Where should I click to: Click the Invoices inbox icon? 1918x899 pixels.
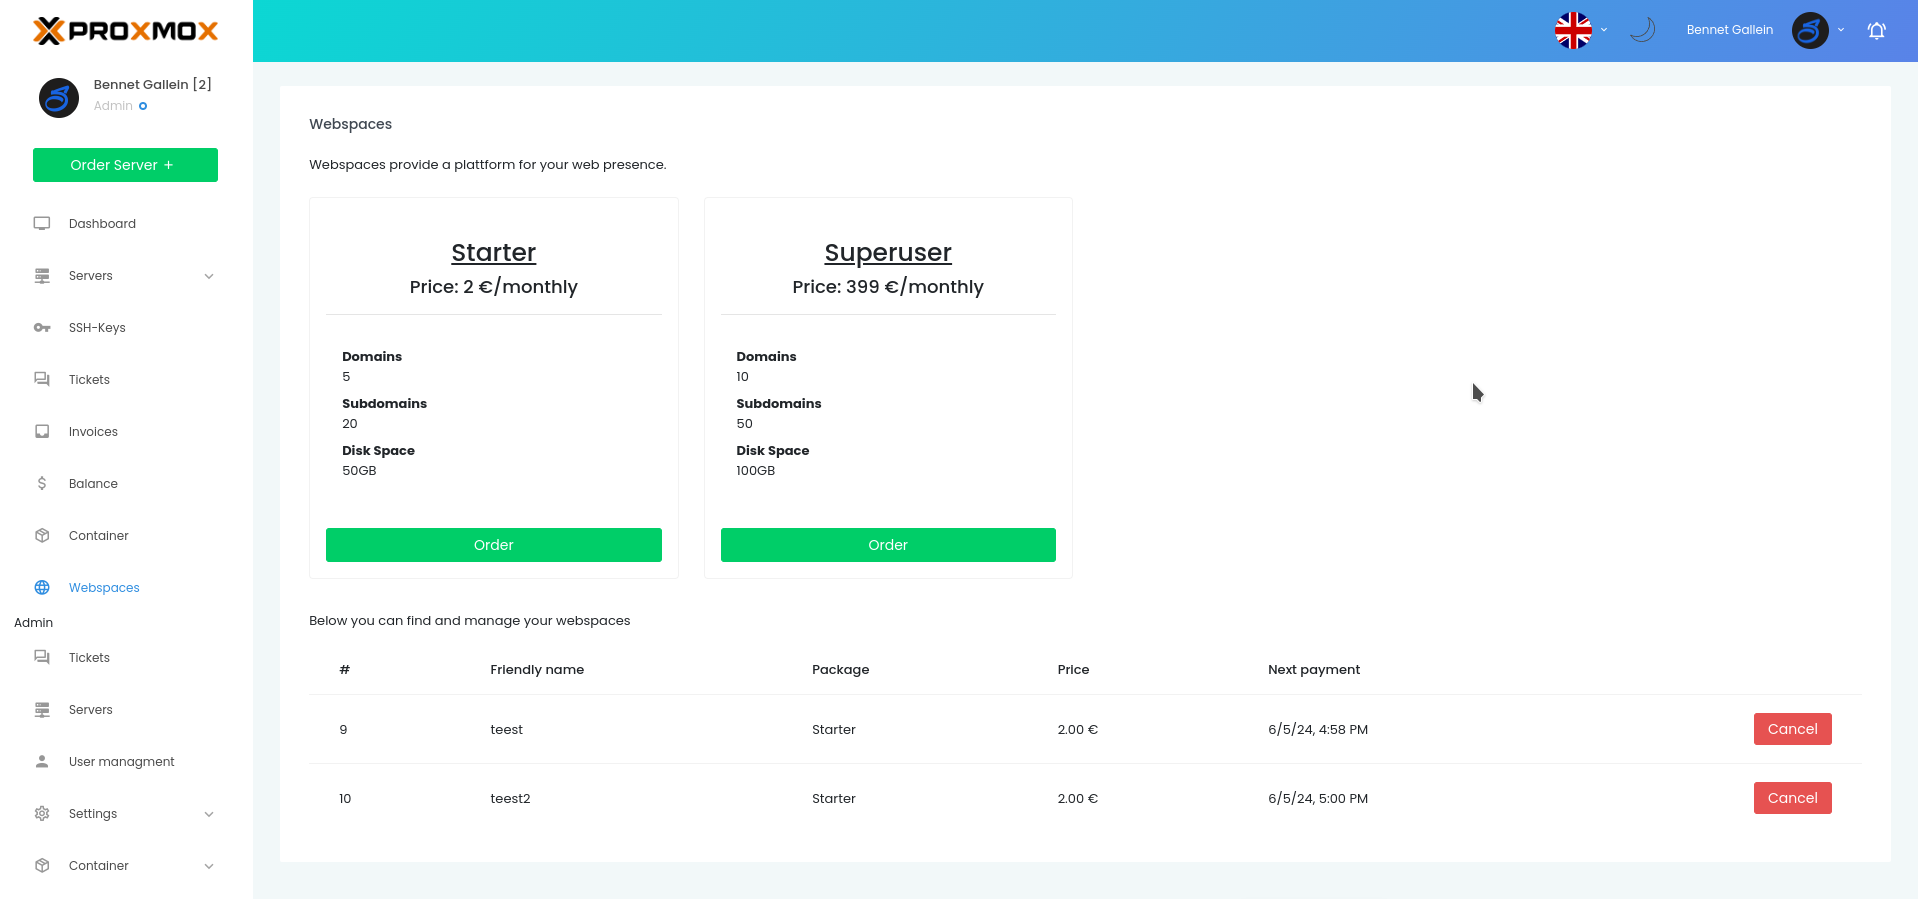[42, 432]
